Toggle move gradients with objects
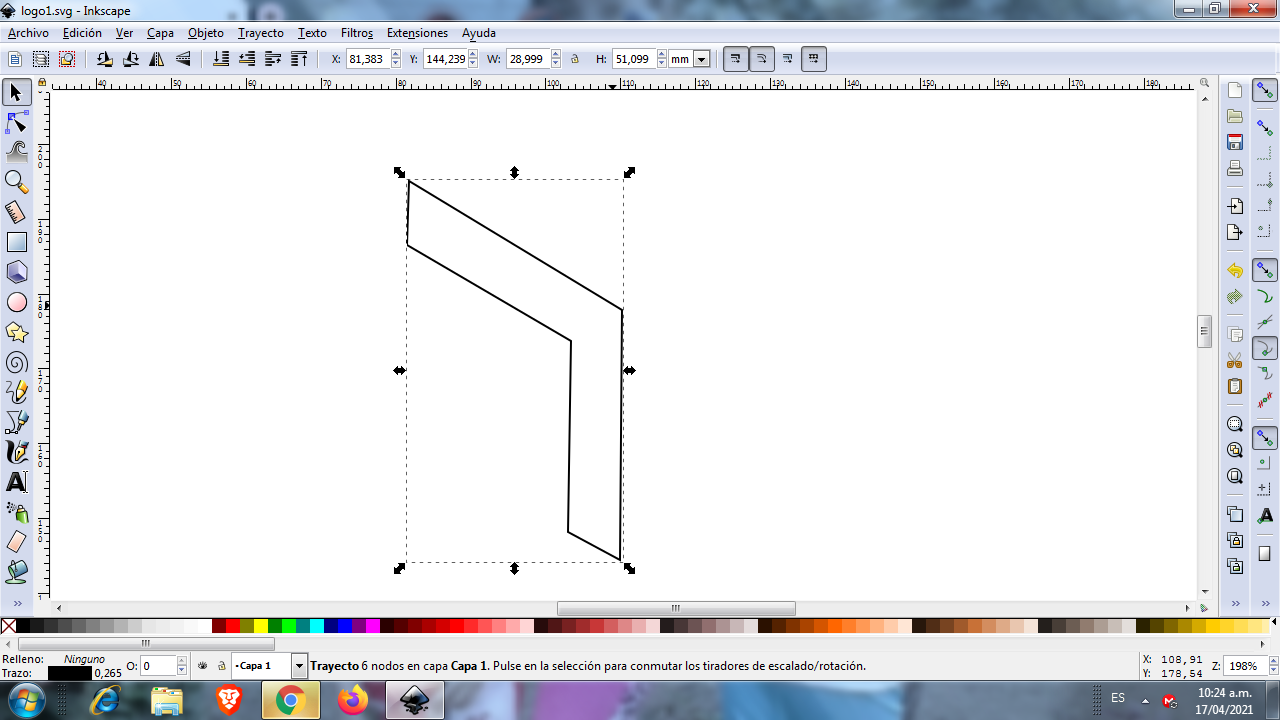The width and height of the screenshot is (1280, 720). pyautogui.click(x=788, y=59)
